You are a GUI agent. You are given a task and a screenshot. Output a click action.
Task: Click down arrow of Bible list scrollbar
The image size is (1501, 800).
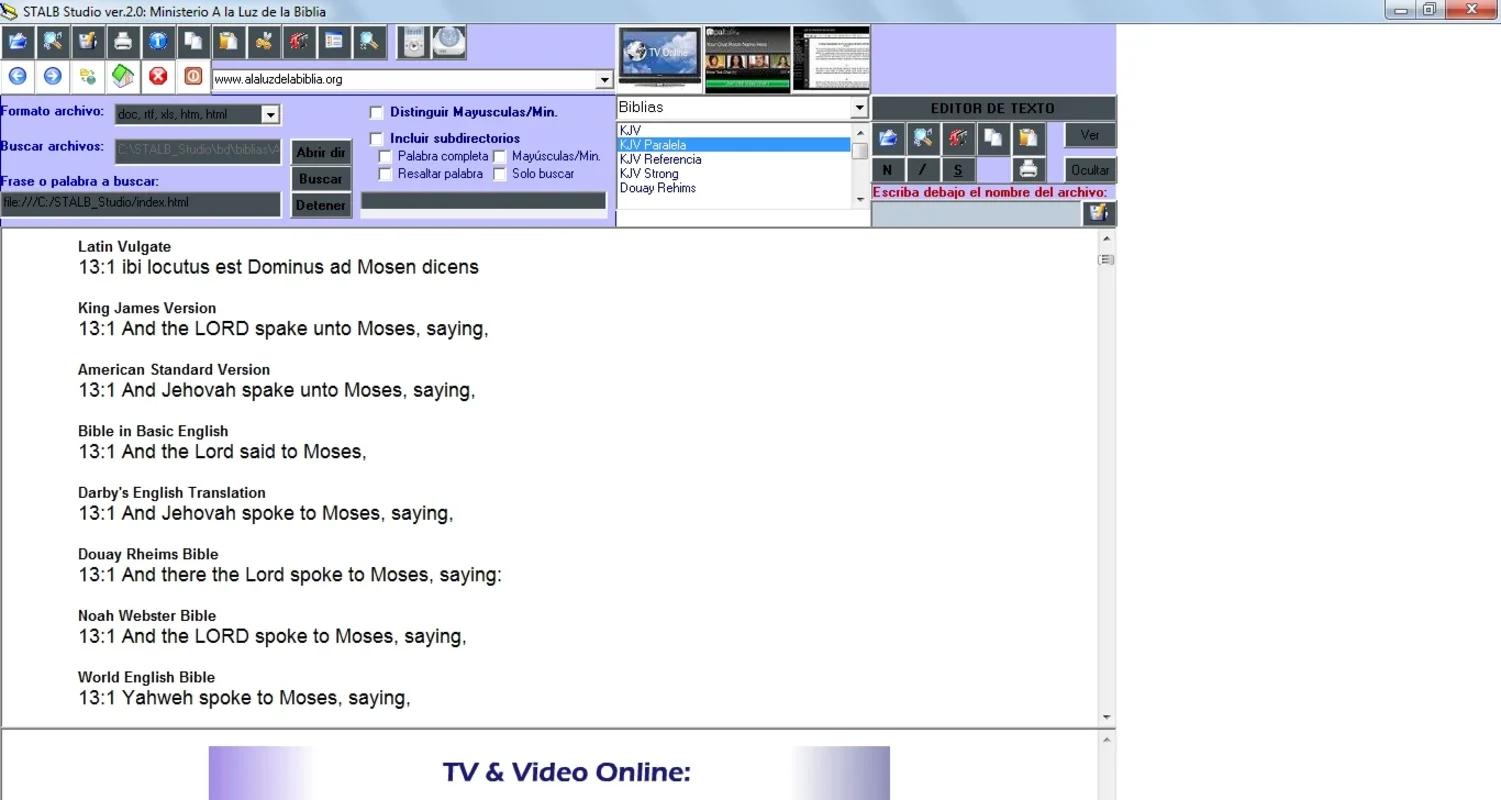[x=860, y=200]
